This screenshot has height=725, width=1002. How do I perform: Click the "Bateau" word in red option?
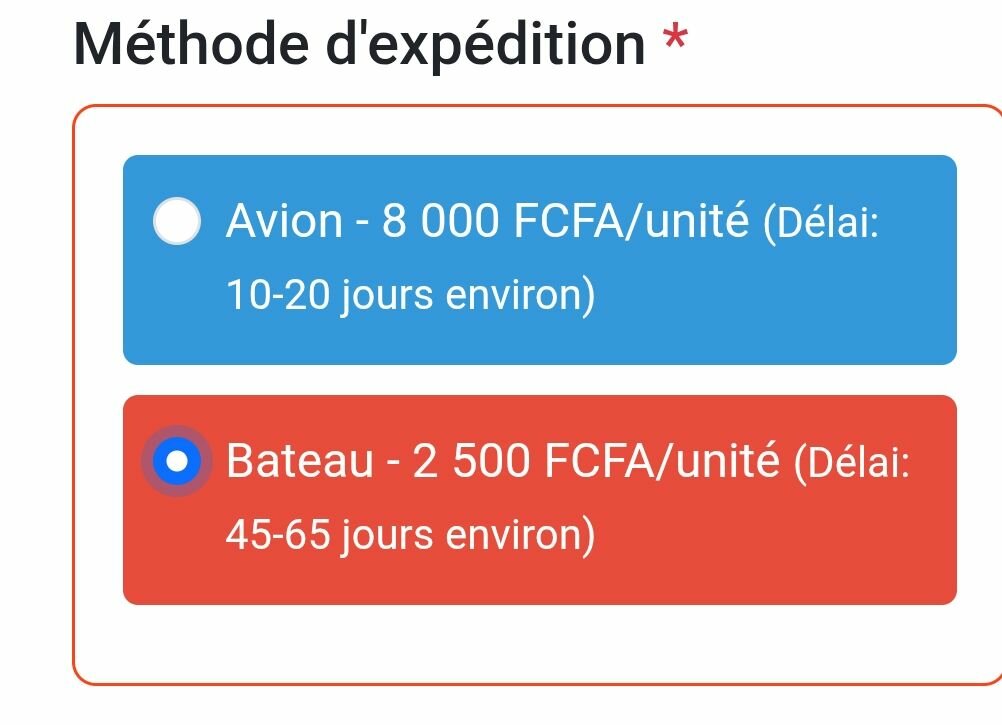tap(299, 461)
